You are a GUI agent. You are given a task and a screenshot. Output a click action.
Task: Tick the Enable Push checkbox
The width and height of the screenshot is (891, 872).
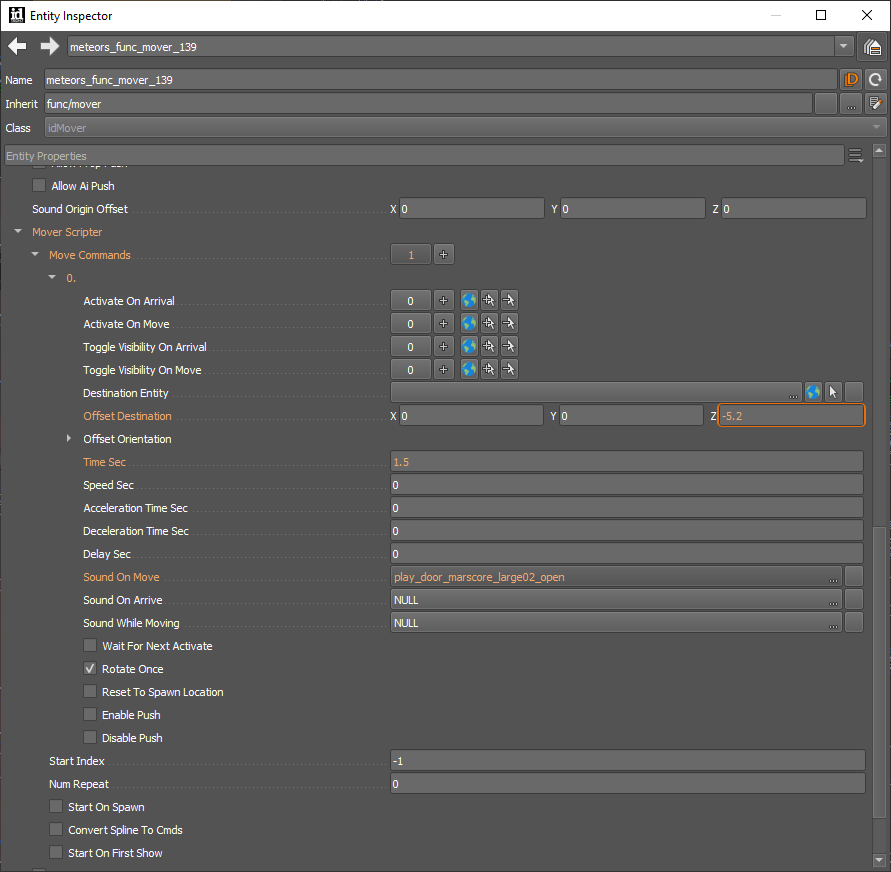point(90,715)
